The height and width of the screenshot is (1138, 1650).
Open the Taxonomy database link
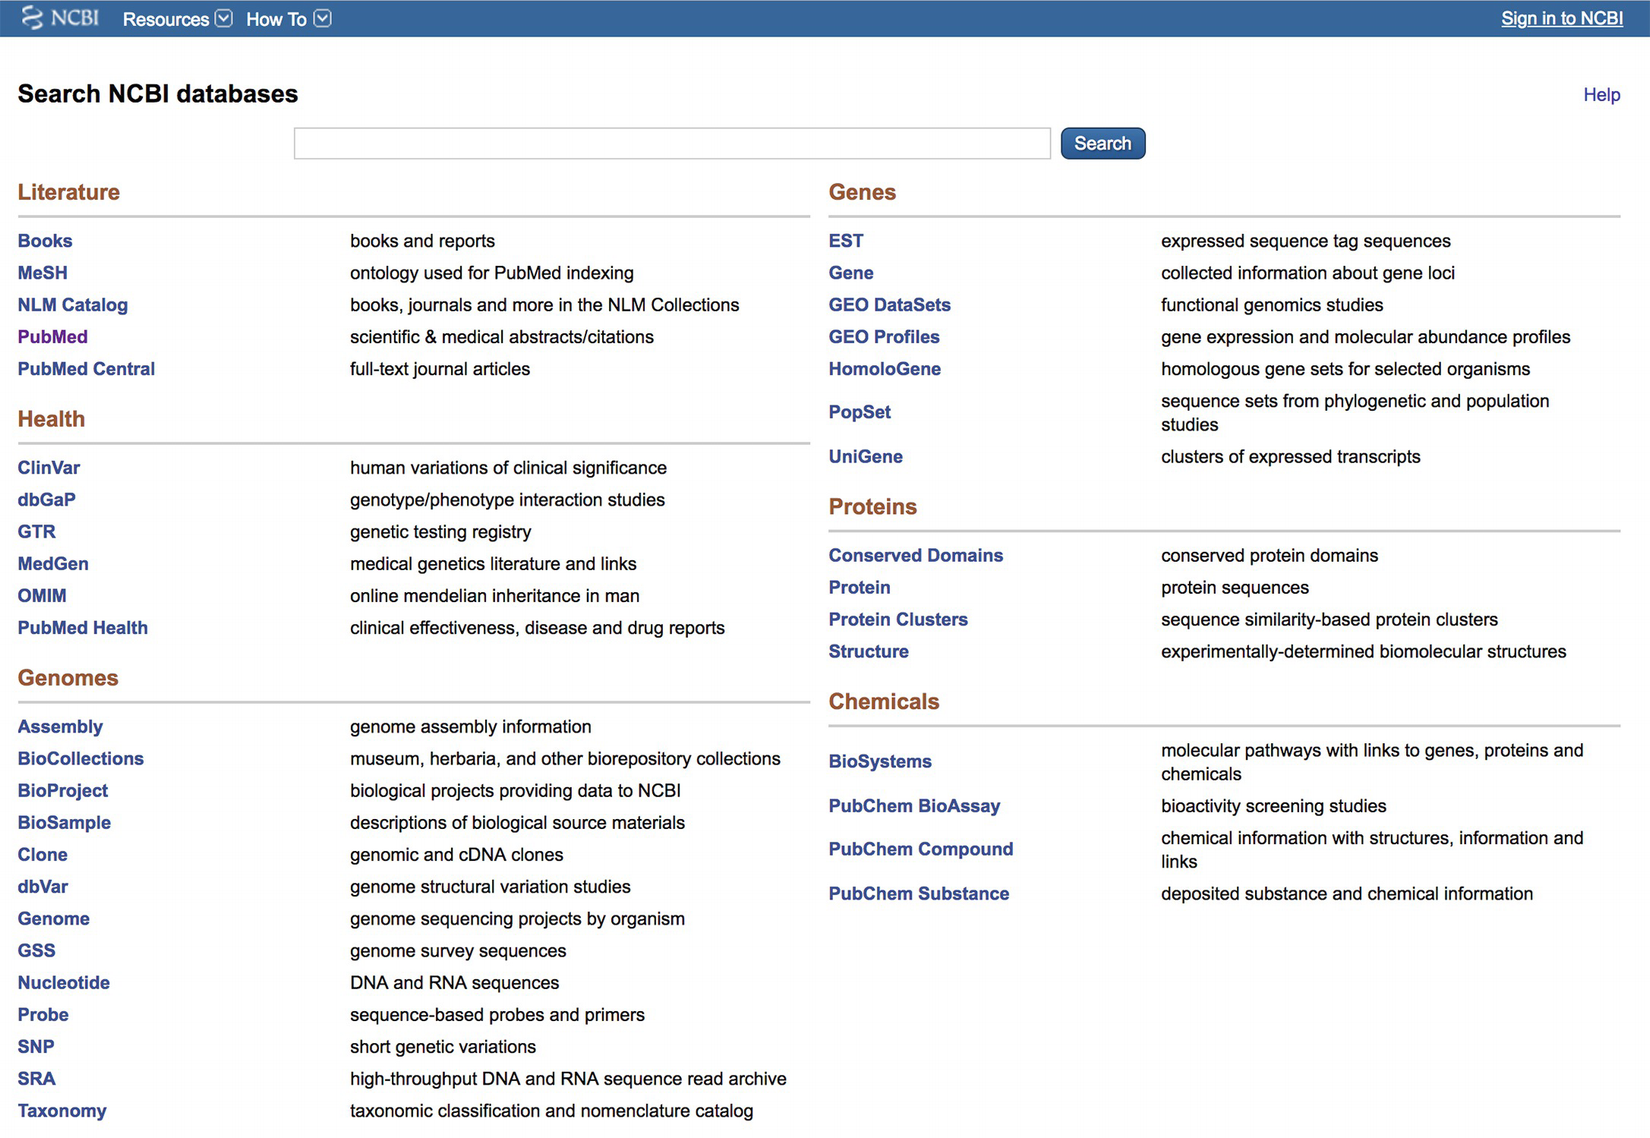pos(62,1111)
